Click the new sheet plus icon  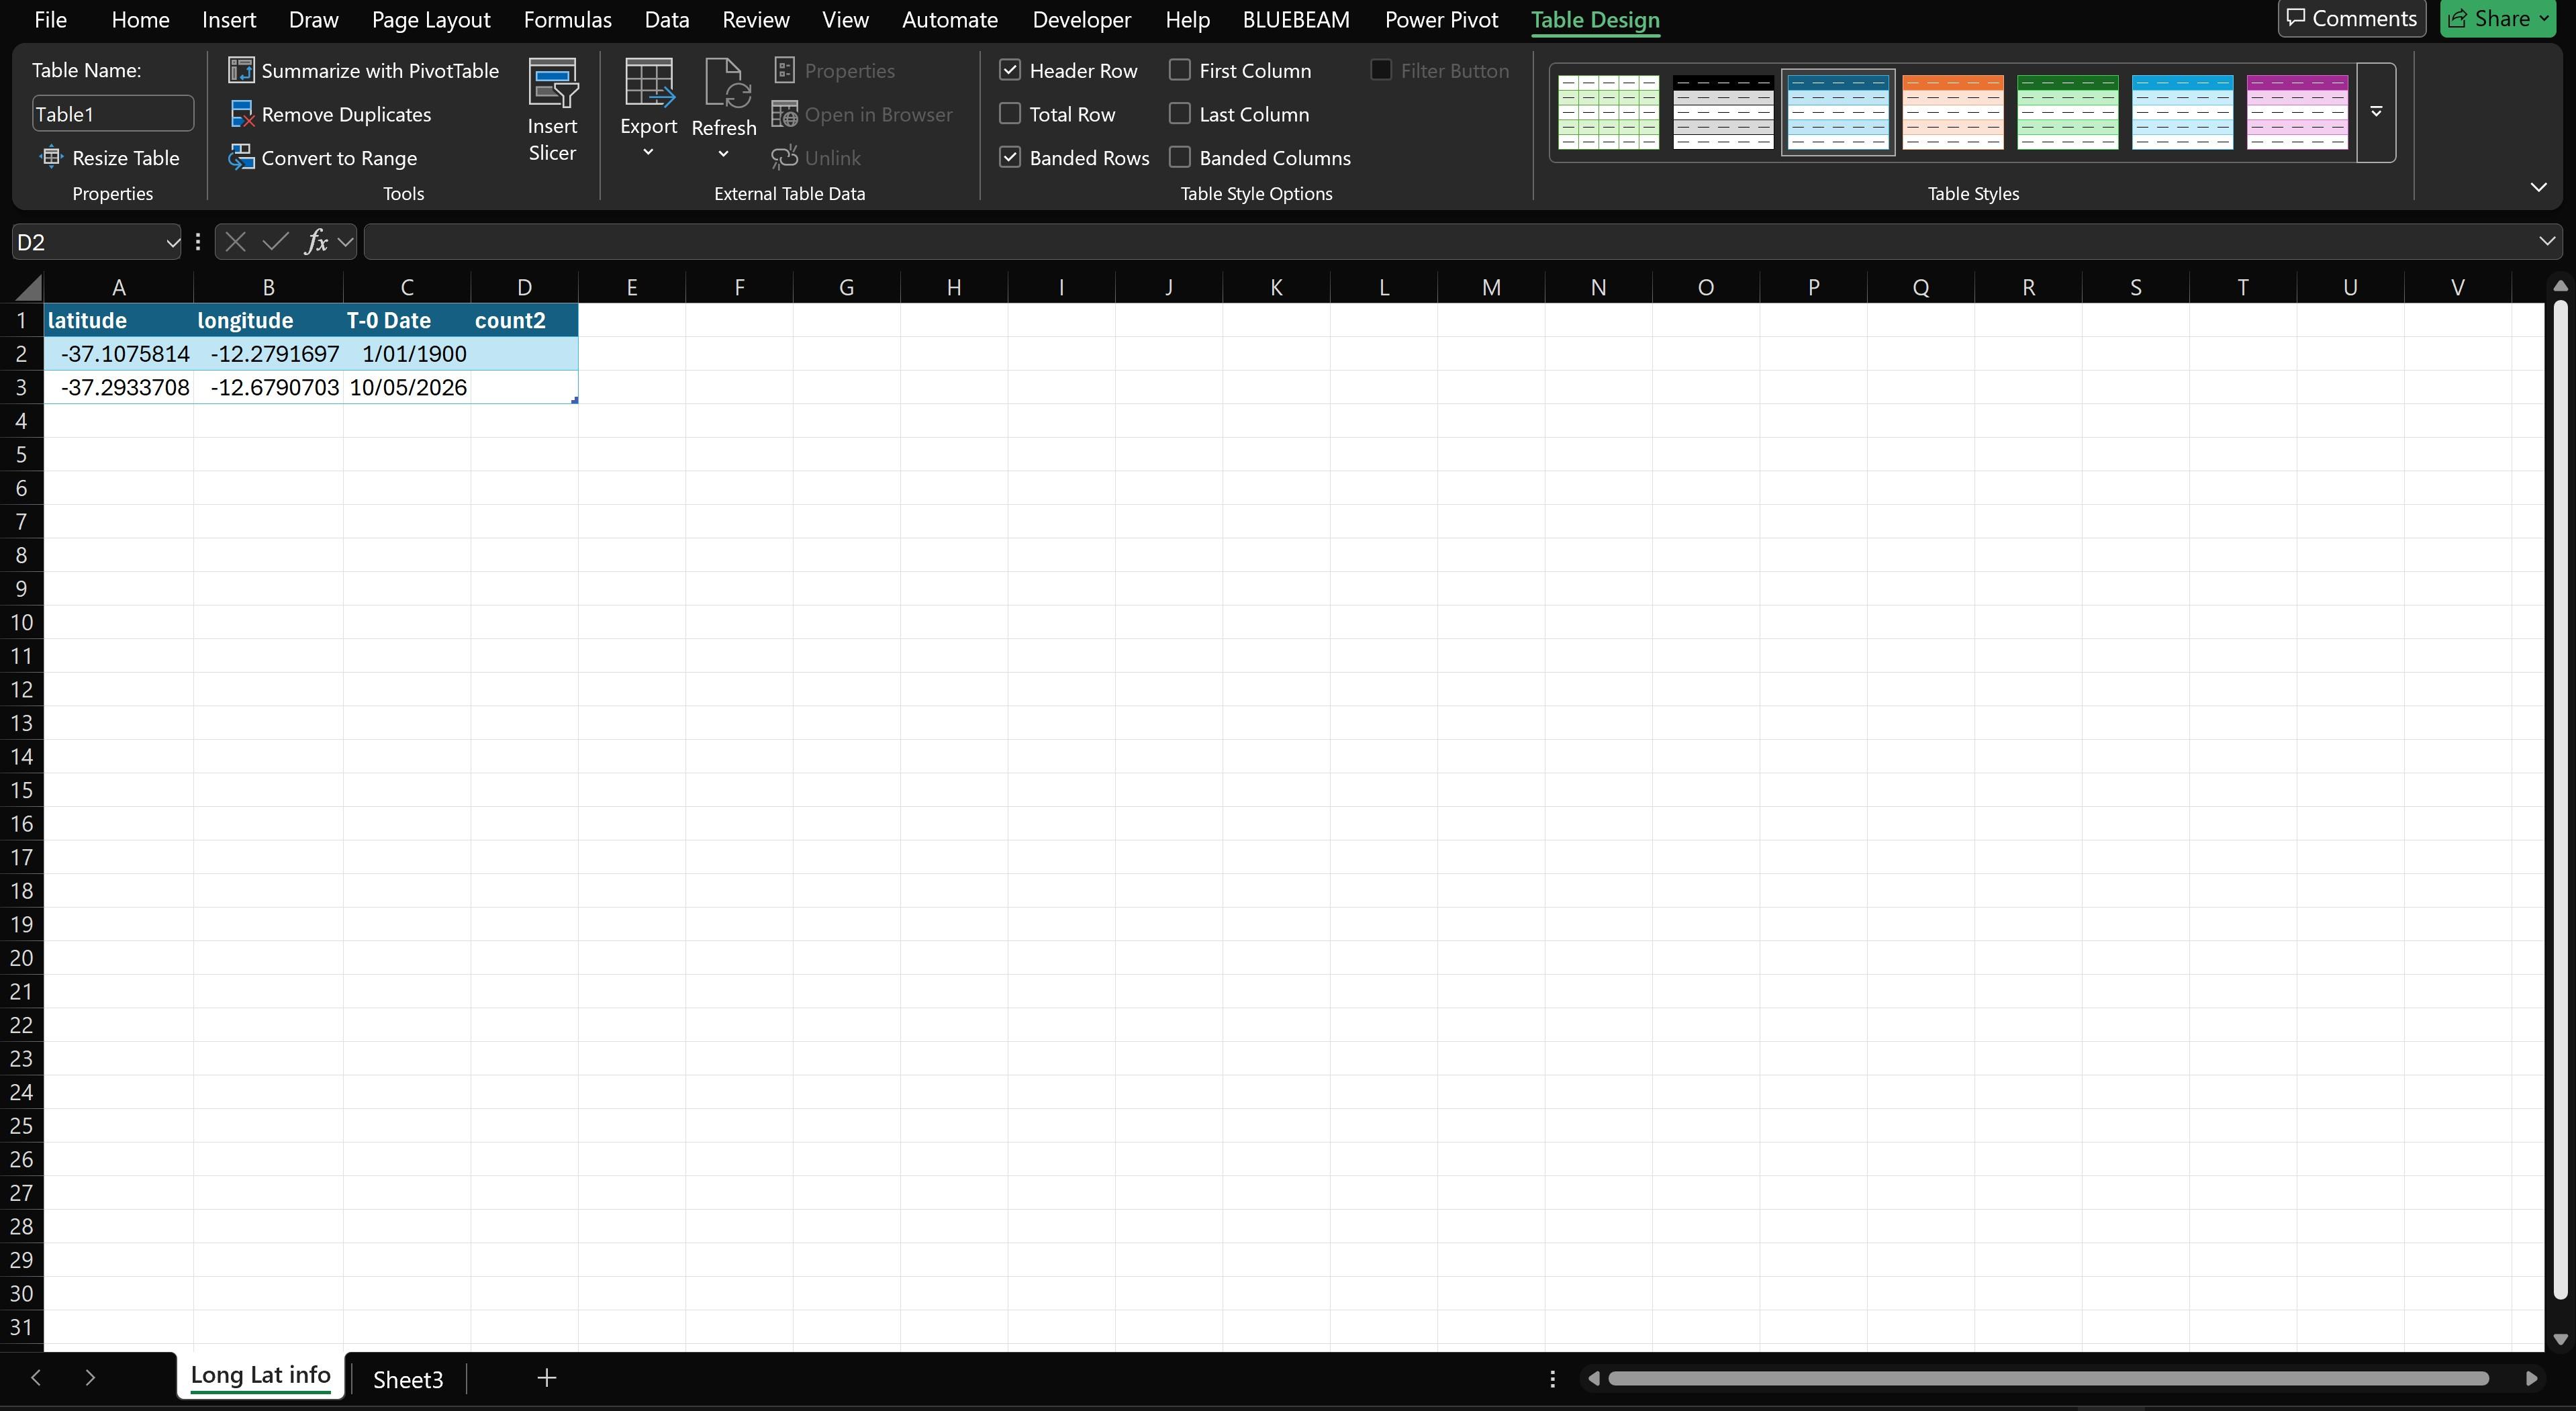(546, 1378)
